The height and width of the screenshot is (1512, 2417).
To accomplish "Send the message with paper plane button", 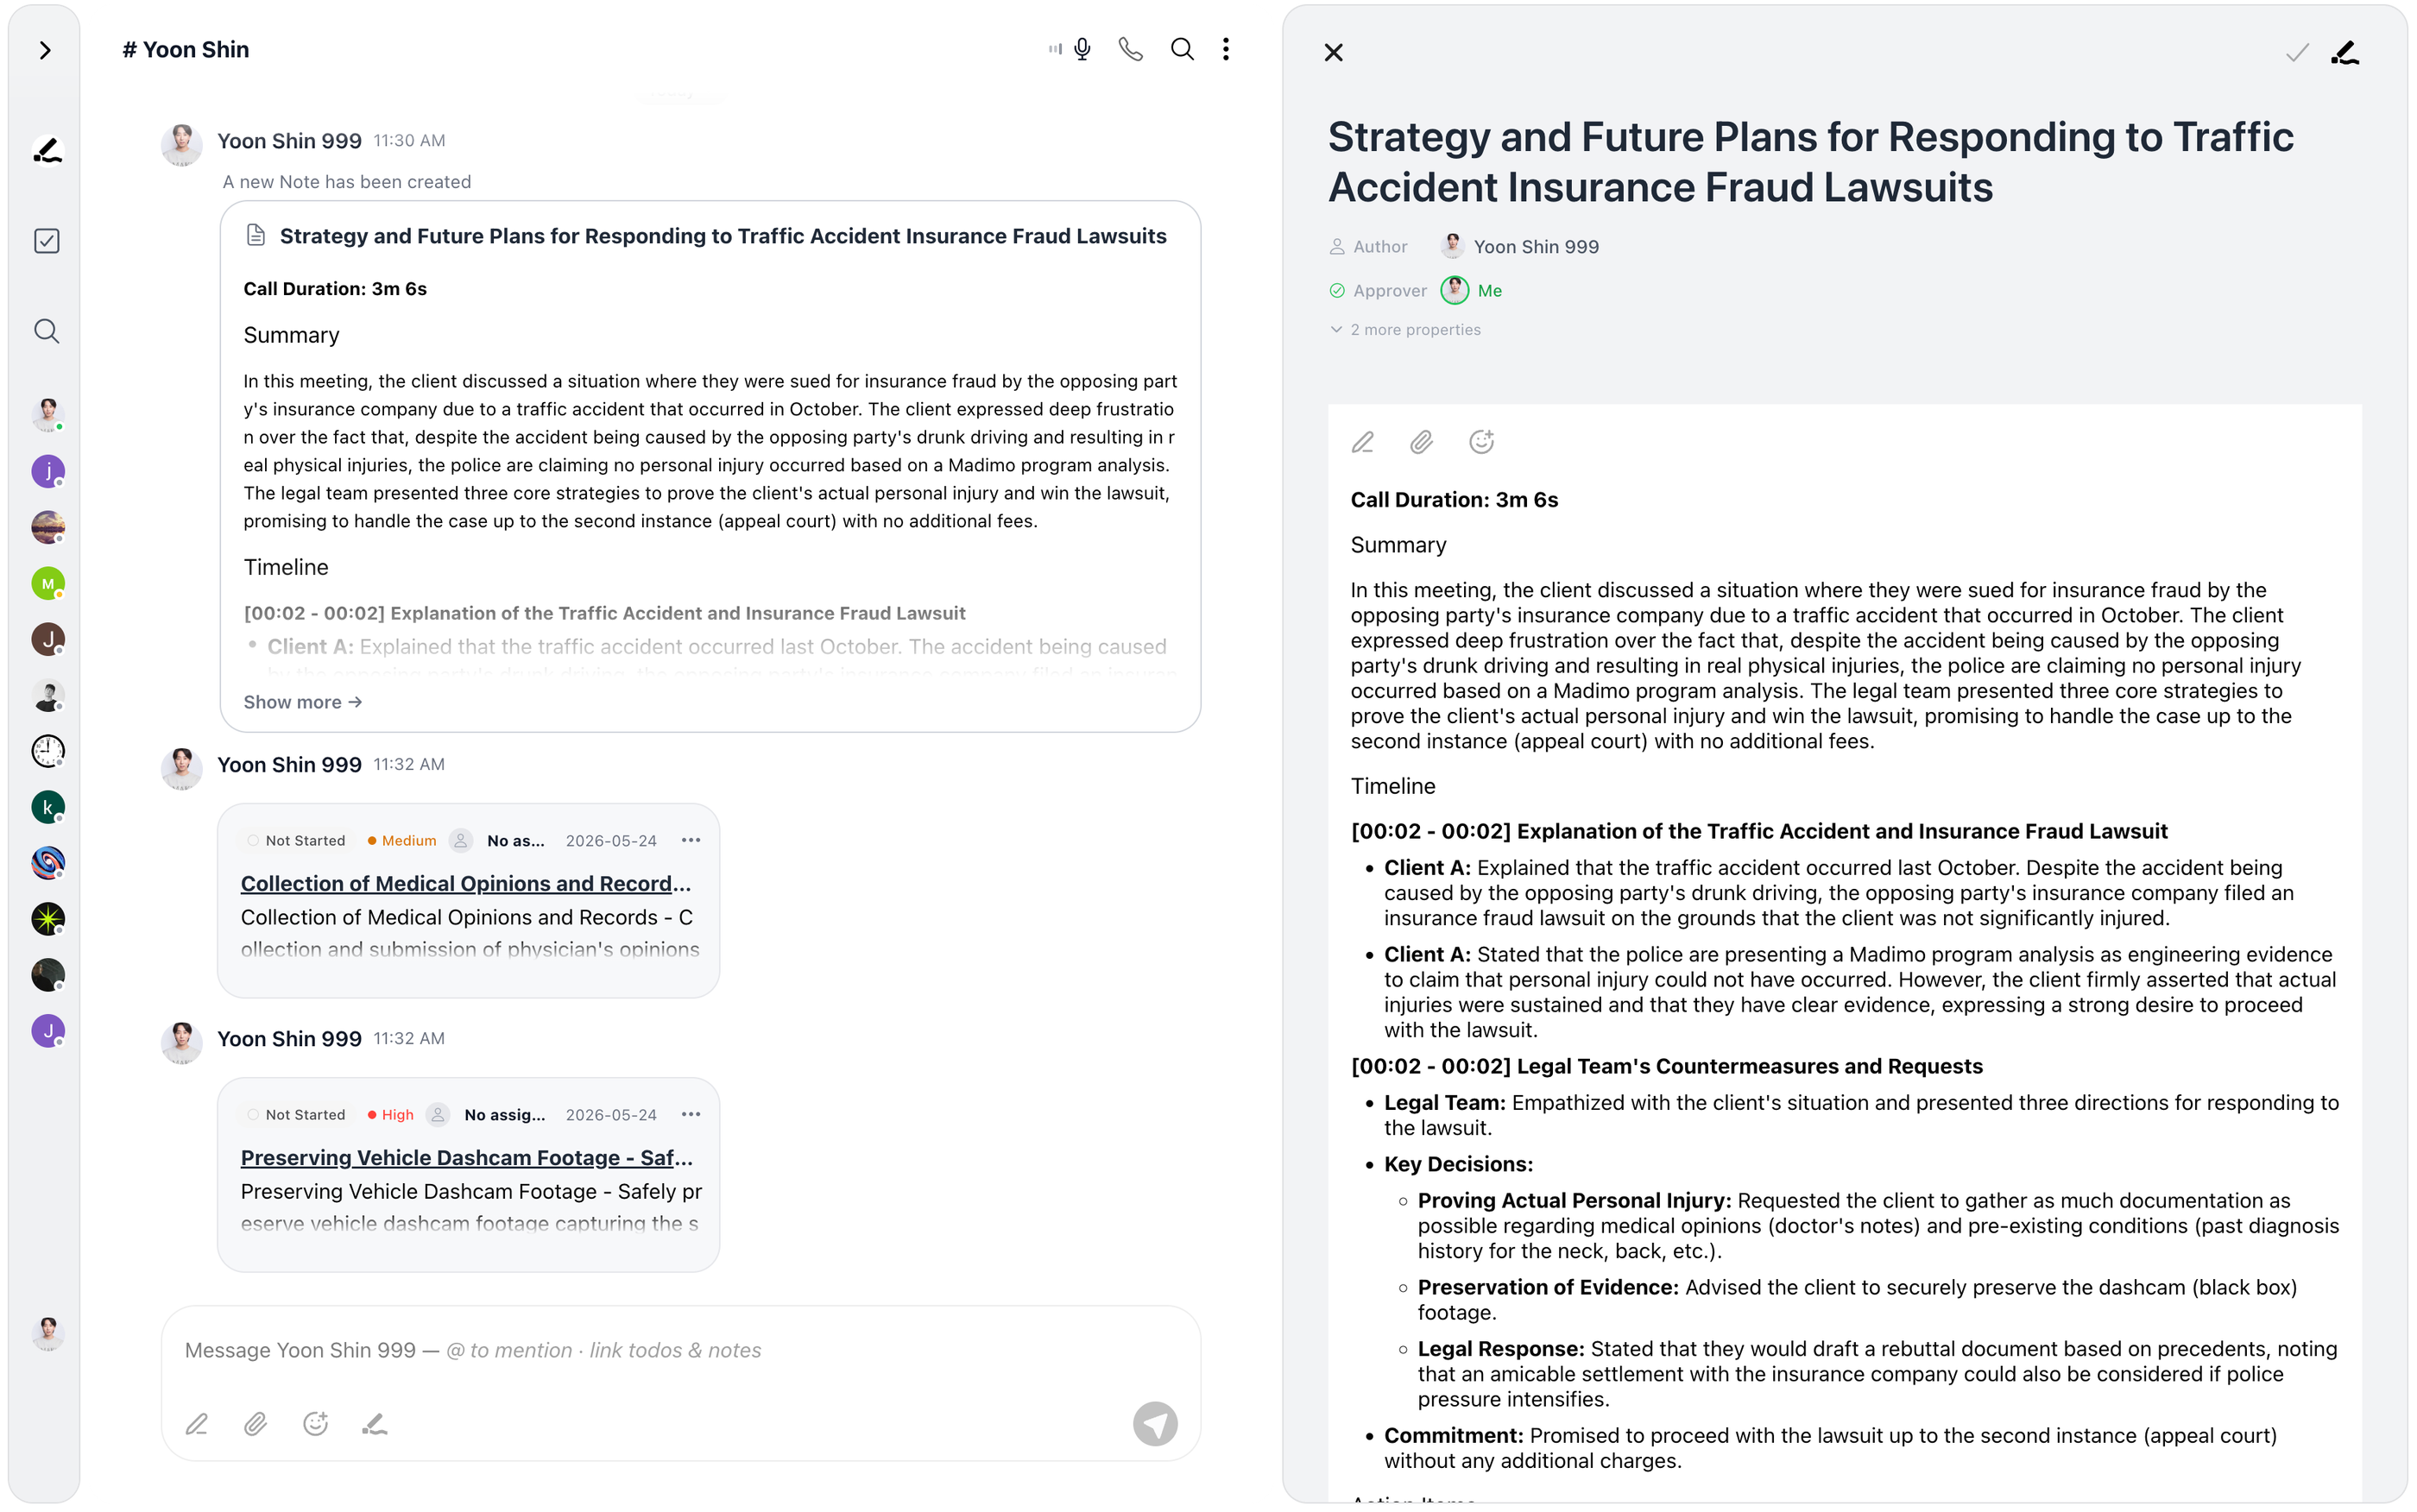I will click(x=1155, y=1423).
